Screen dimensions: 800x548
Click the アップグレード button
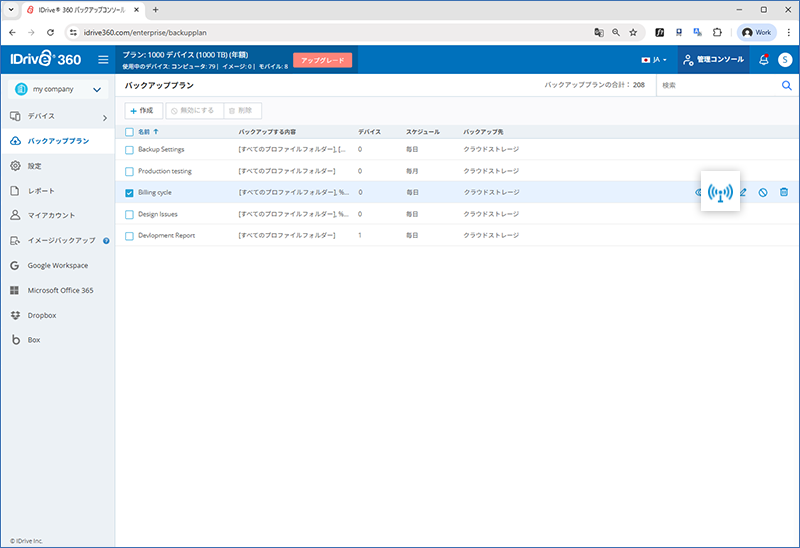pos(322,60)
